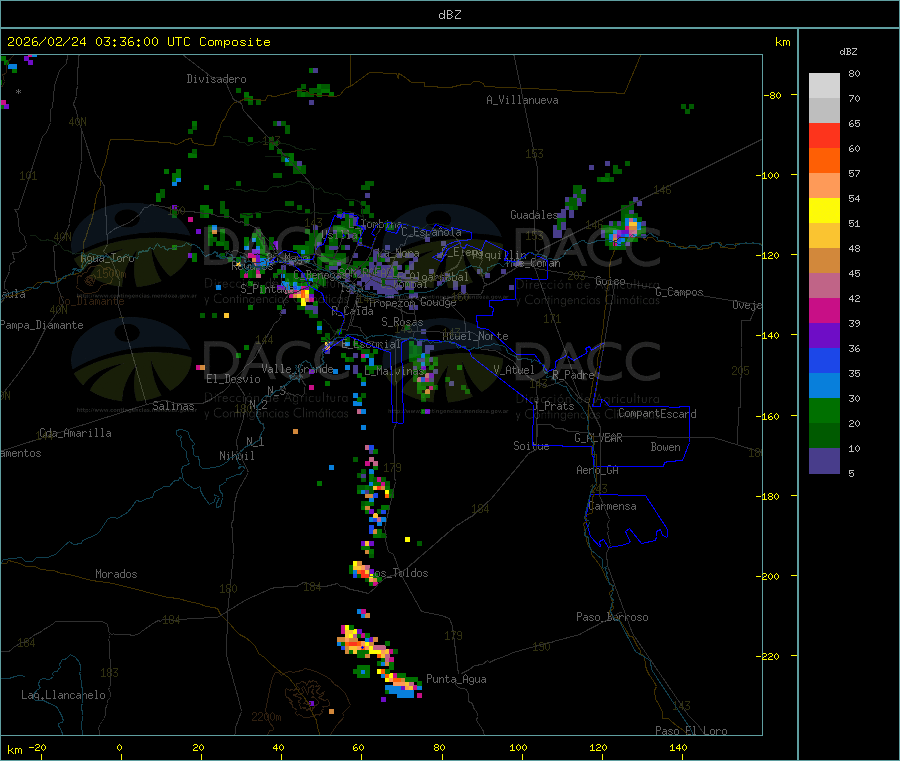Click the Lag.Llancanelo label
The image size is (900, 761).
[63, 695]
